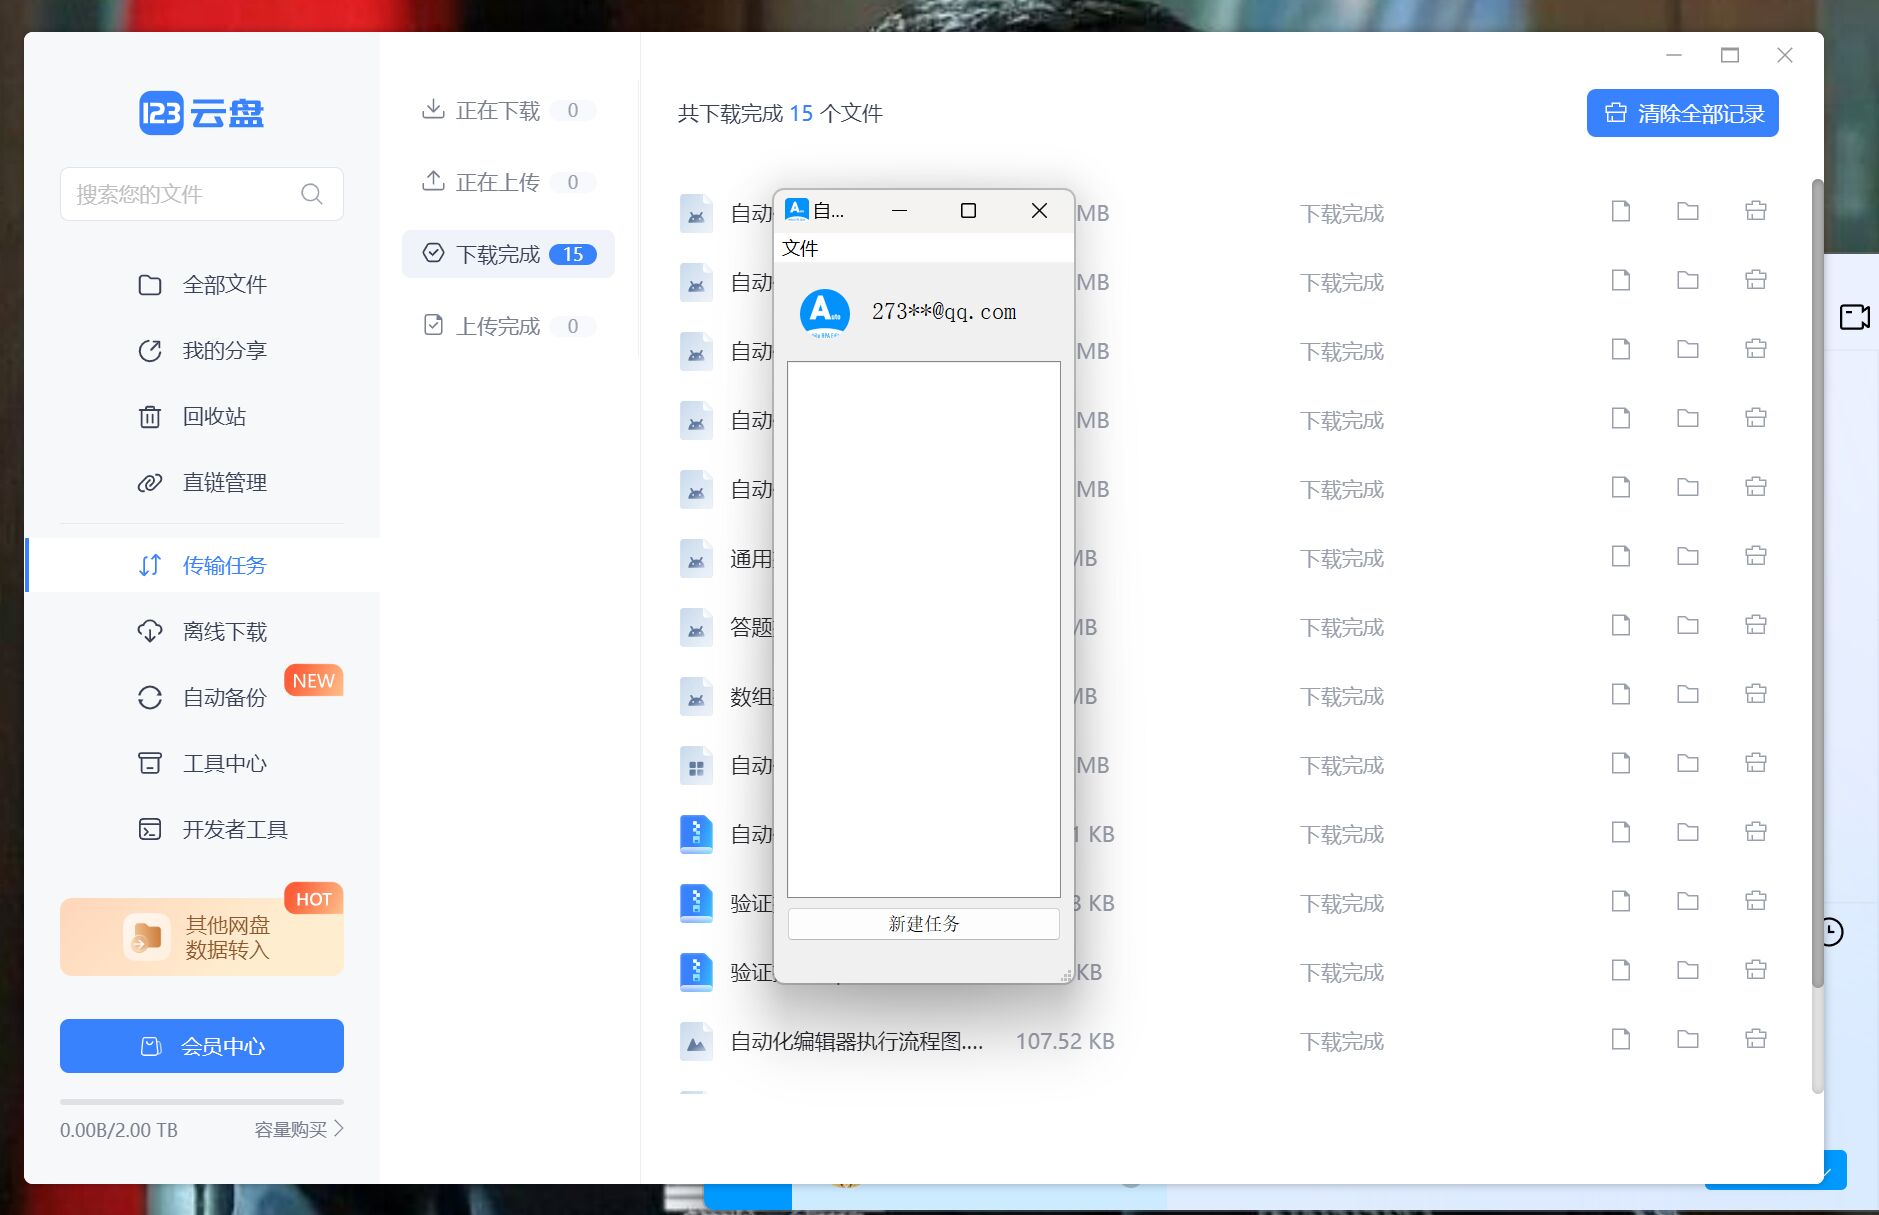Click the image file icon of 自动化编辑器执行流程图
The height and width of the screenshot is (1215, 1879).
[696, 1041]
